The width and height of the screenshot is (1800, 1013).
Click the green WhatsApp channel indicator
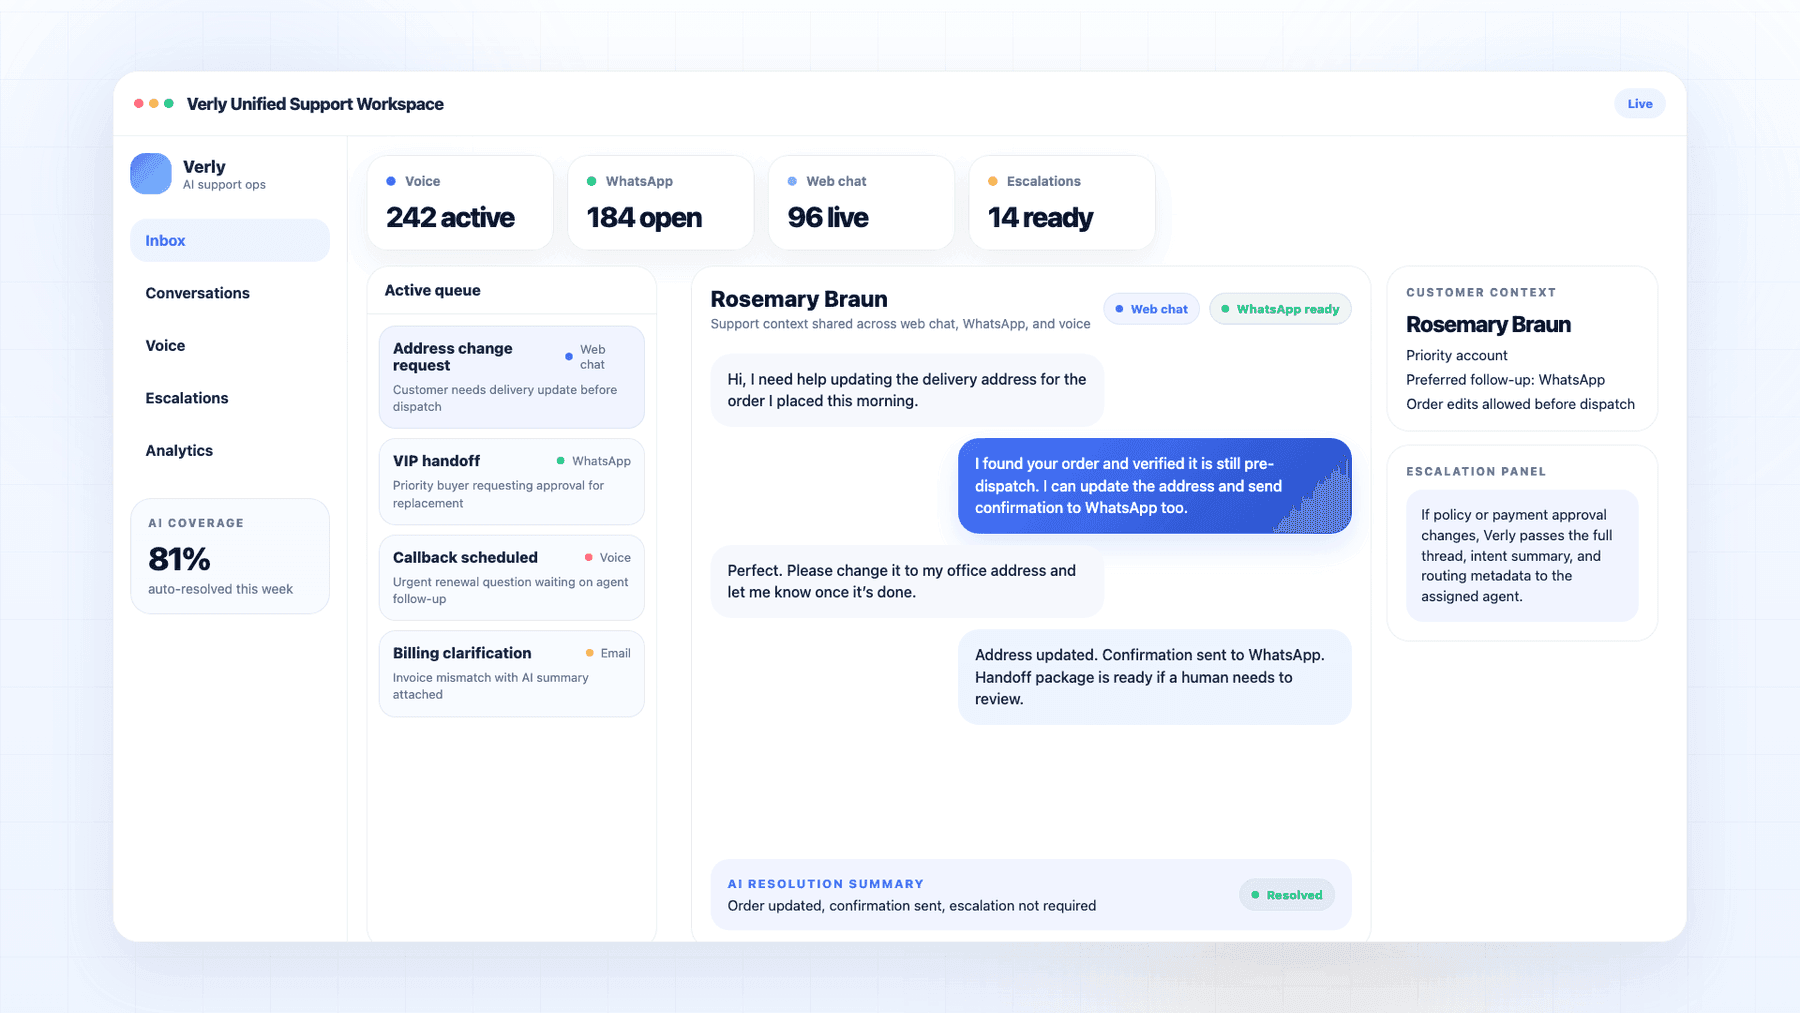click(x=593, y=181)
